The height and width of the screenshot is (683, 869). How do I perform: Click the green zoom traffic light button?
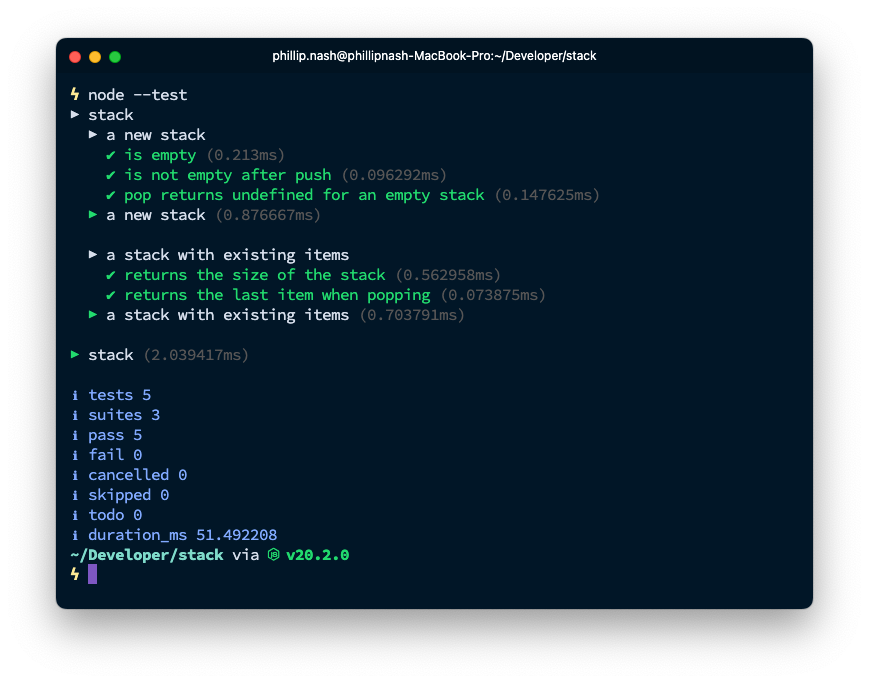click(x=114, y=57)
